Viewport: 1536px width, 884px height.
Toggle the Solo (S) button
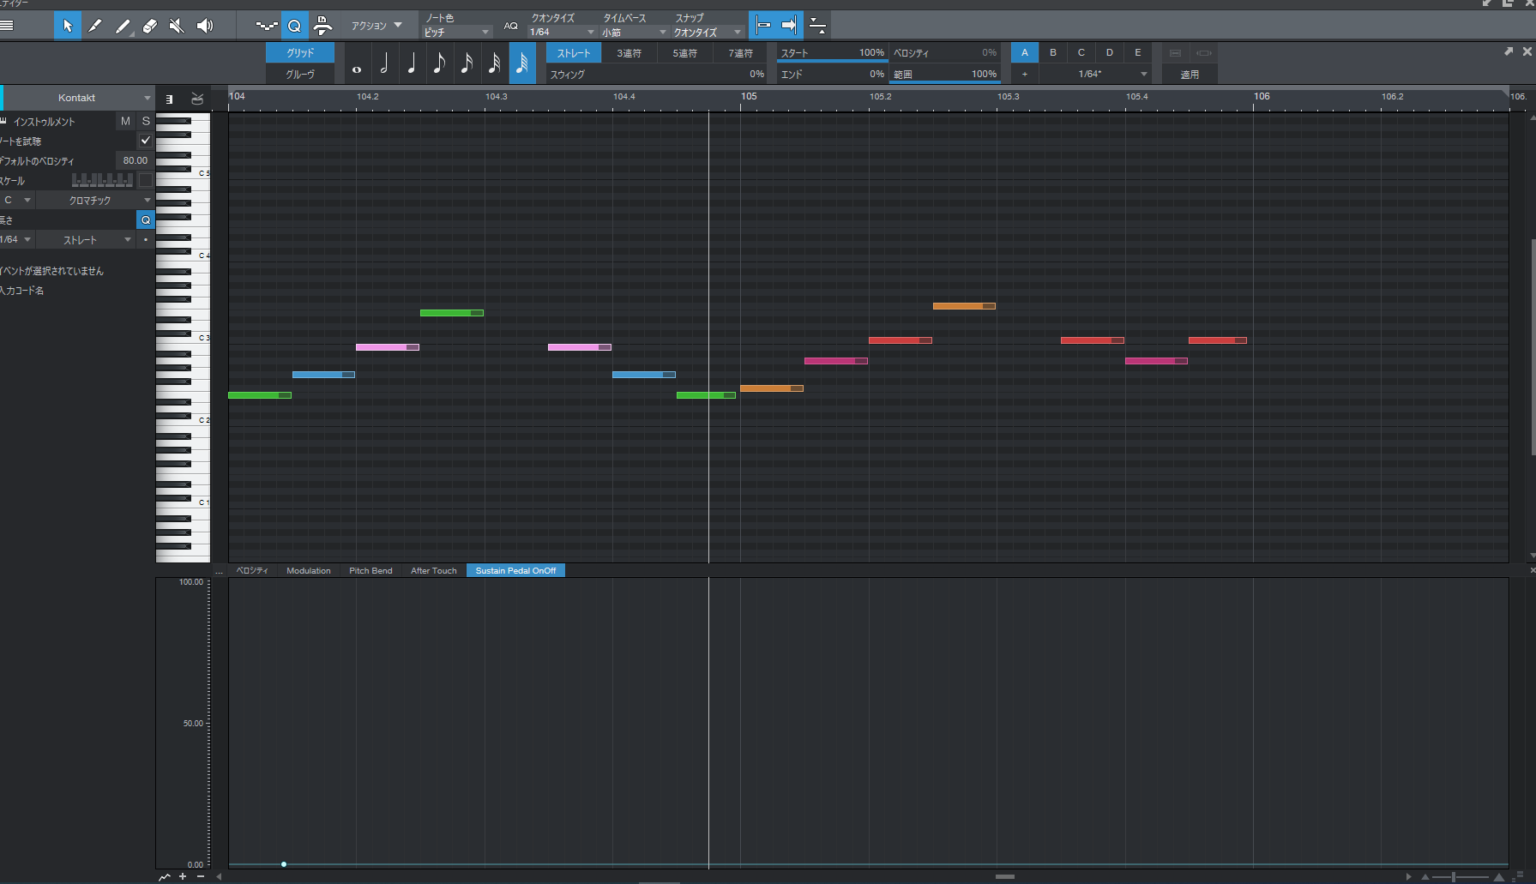click(x=145, y=121)
